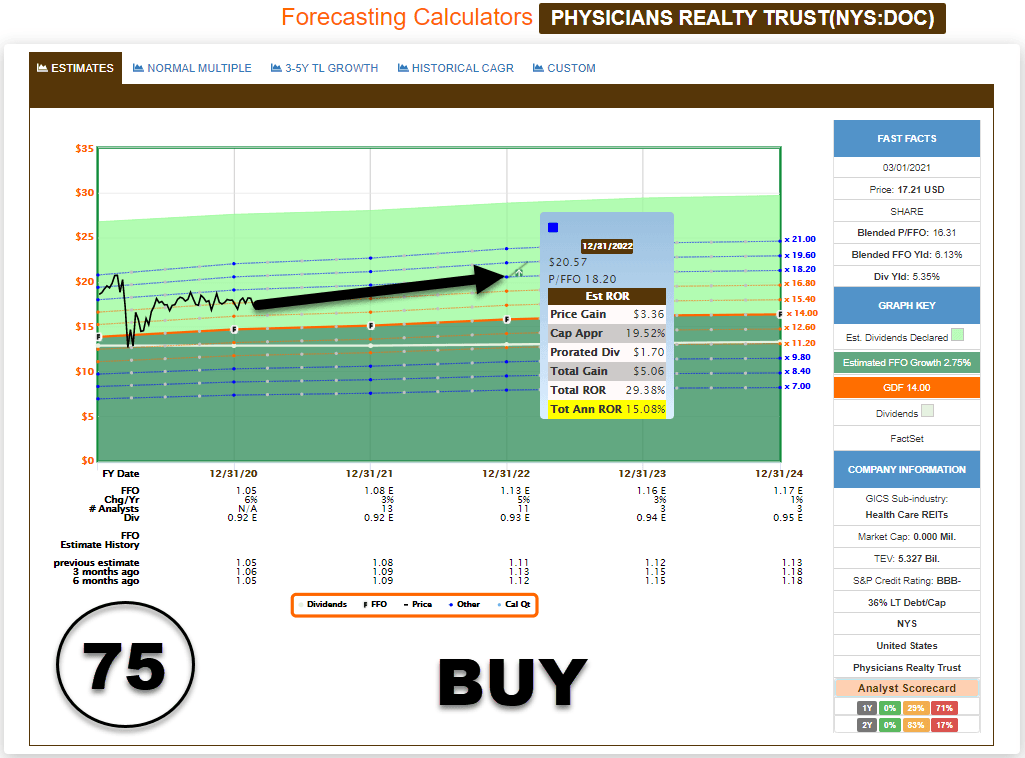The height and width of the screenshot is (758, 1025).
Task: Click the 1.13 E FFO estimate value
Action: (515, 491)
